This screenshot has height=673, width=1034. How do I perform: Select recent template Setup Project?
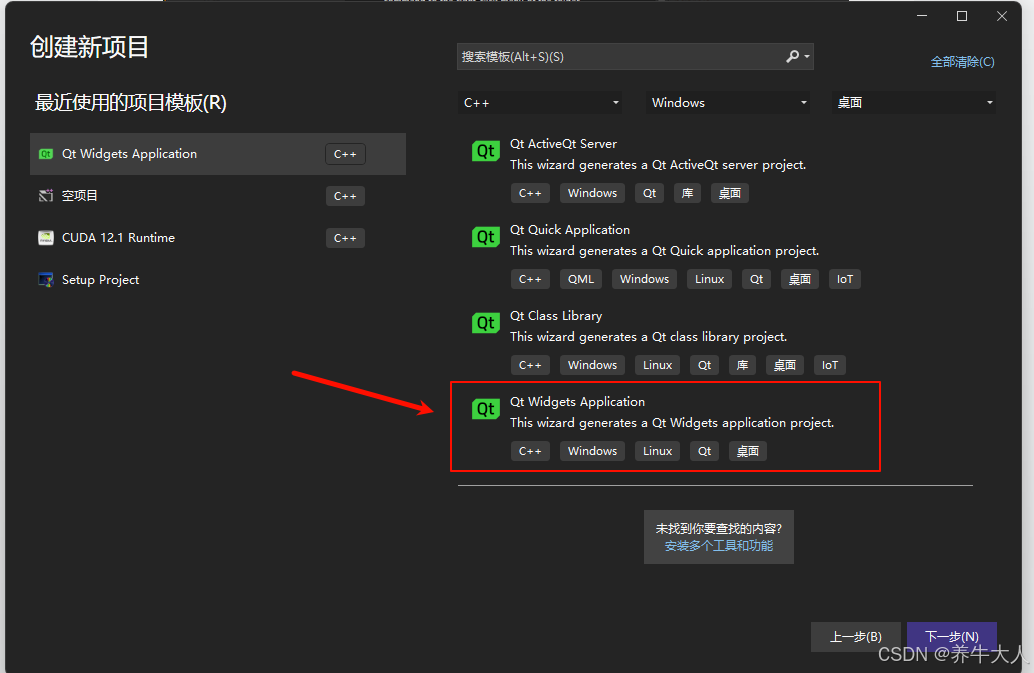click(218, 279)
